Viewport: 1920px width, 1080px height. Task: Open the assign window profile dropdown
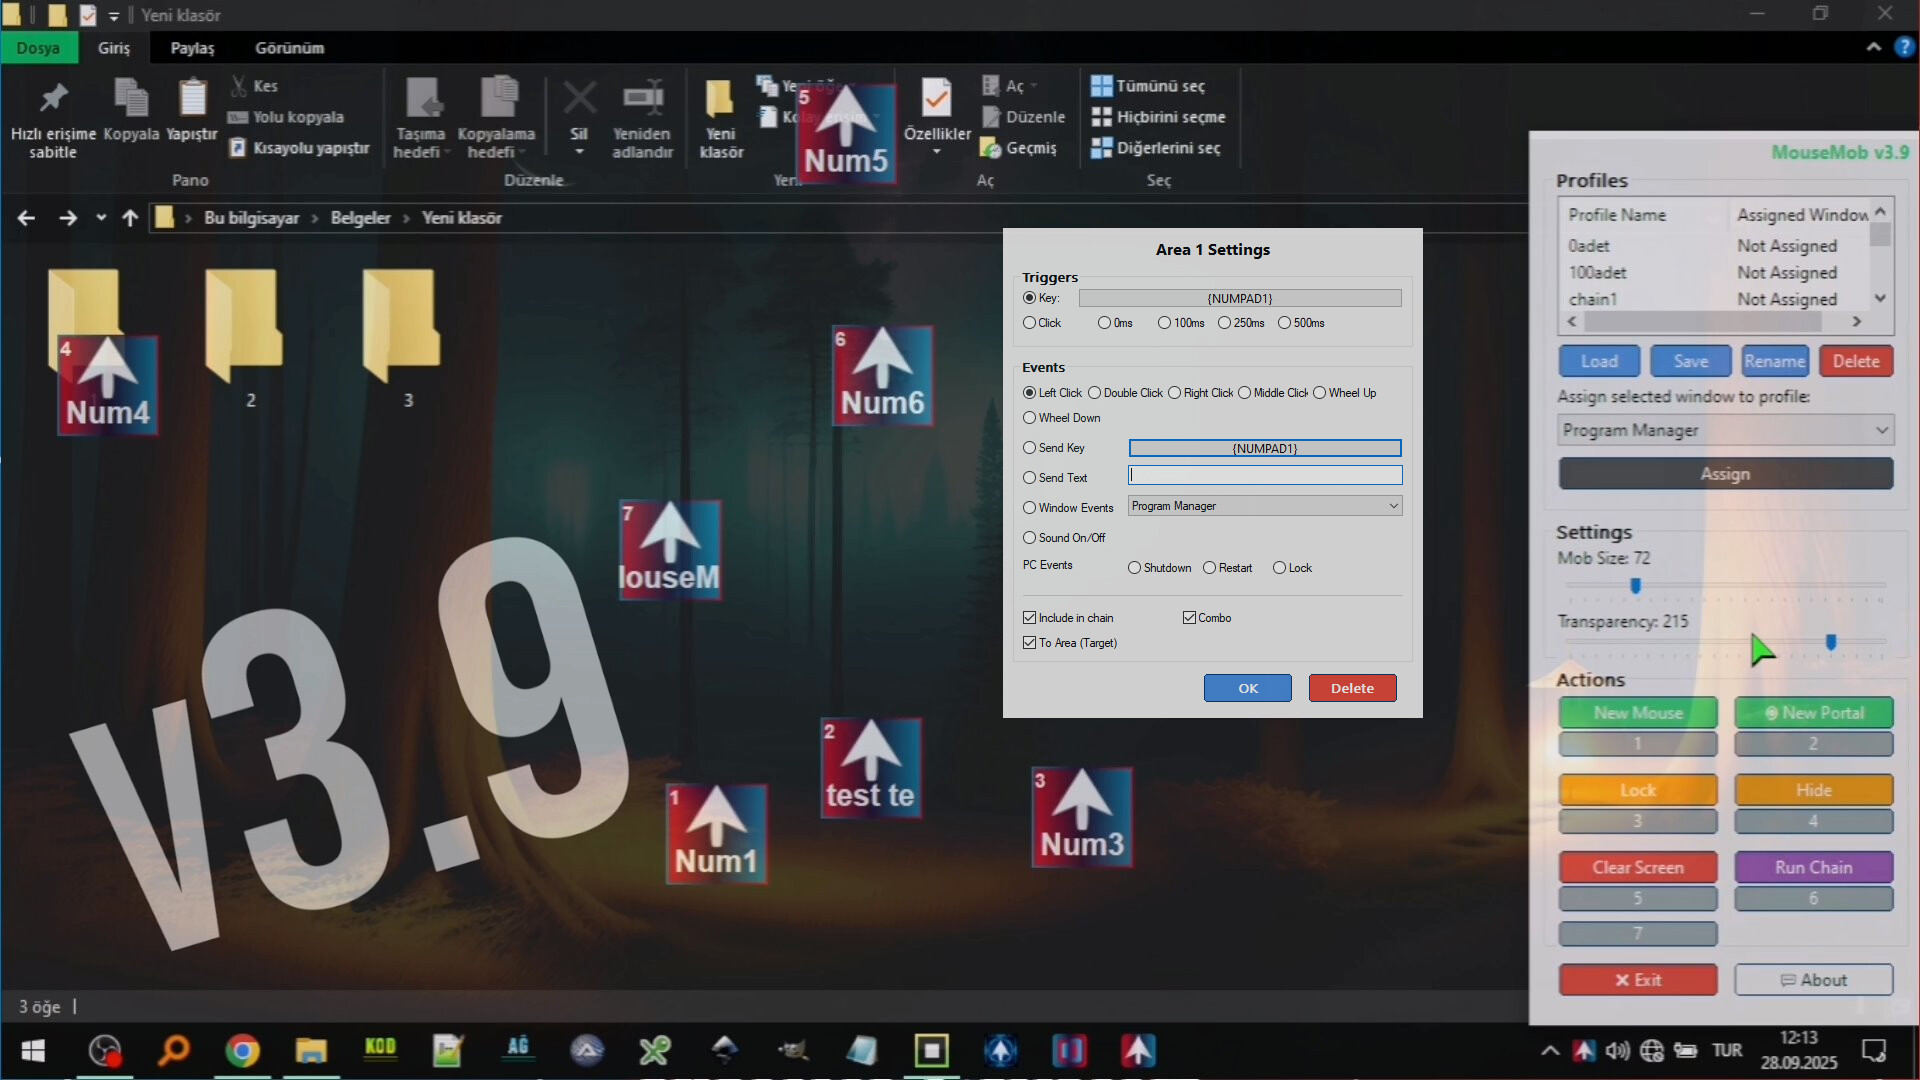tap(1881, 430)
